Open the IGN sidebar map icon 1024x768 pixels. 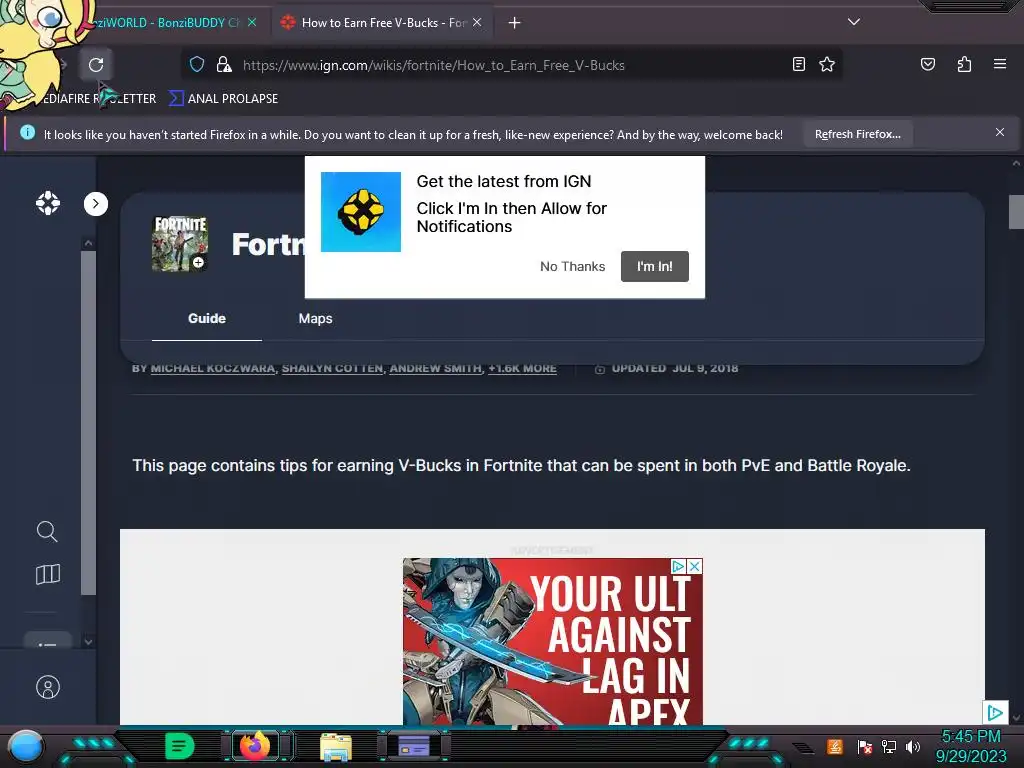coord(48,574)
